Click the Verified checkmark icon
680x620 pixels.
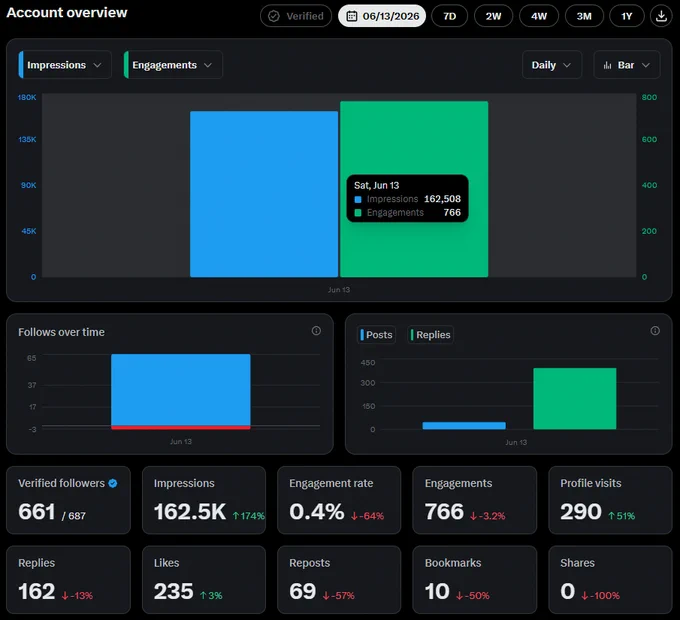[x=274, y=16]
